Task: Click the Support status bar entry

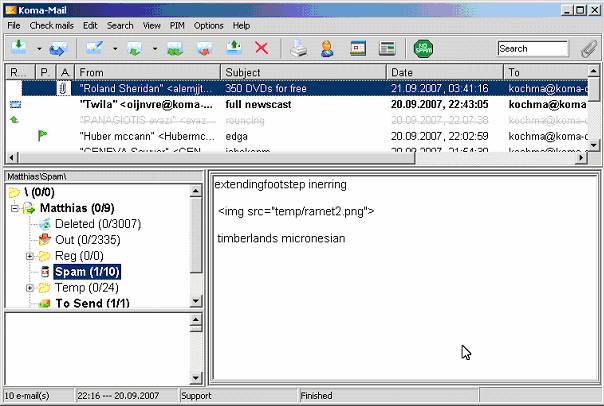Action: pos(196,396)
